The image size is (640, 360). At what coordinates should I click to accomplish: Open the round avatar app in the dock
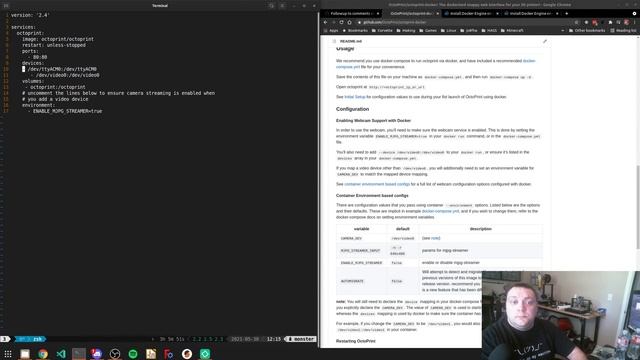pos(187,354)
